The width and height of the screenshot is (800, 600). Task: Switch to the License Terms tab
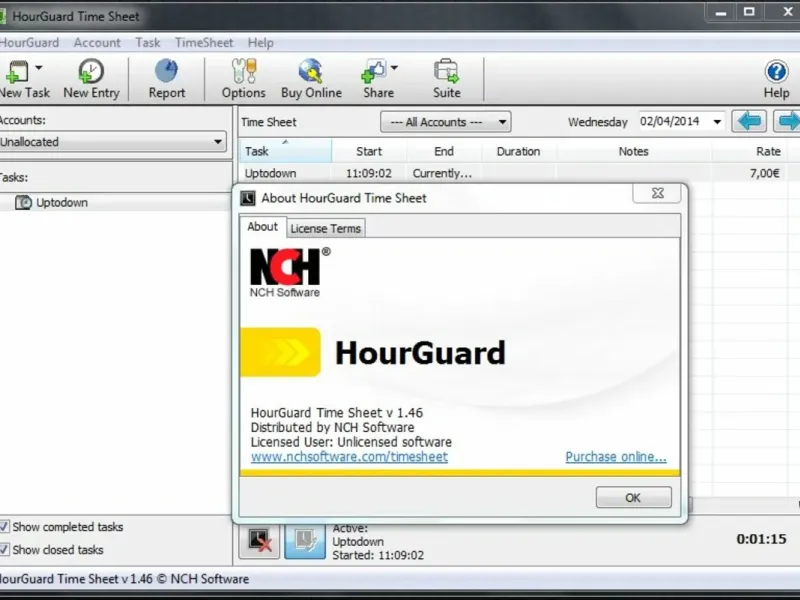[326, 229]
